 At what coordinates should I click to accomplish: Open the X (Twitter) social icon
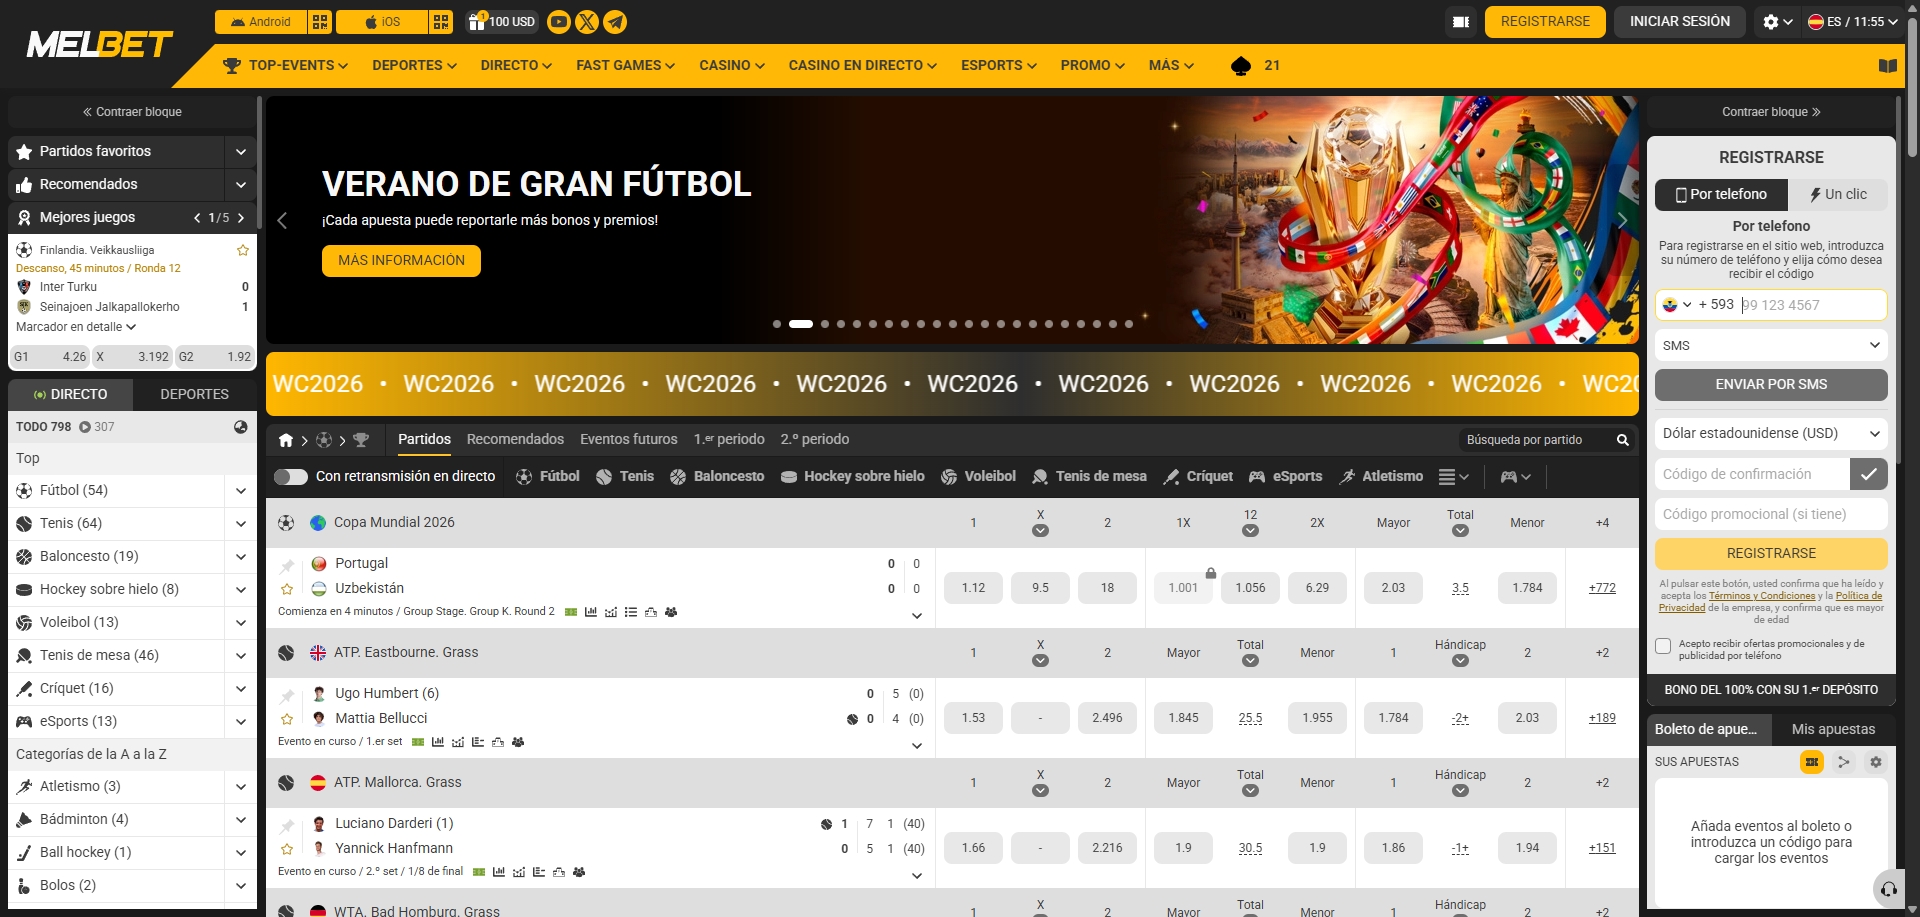(x=587, y=22)
